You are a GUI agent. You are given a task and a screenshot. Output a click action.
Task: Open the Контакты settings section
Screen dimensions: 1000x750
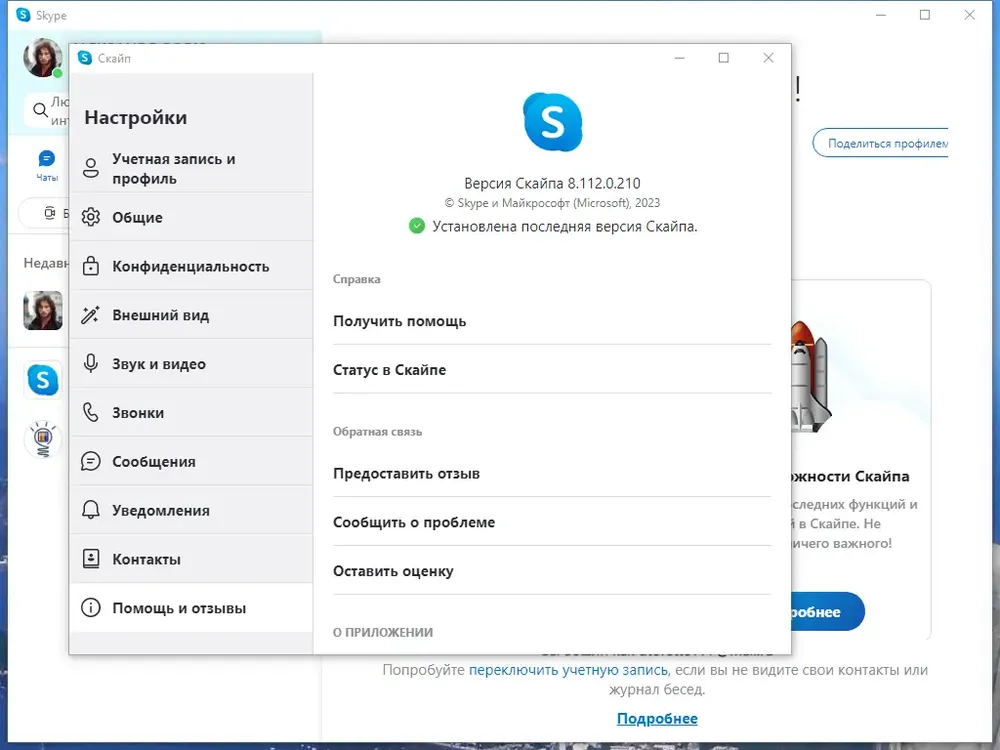[x=191, y=559]
